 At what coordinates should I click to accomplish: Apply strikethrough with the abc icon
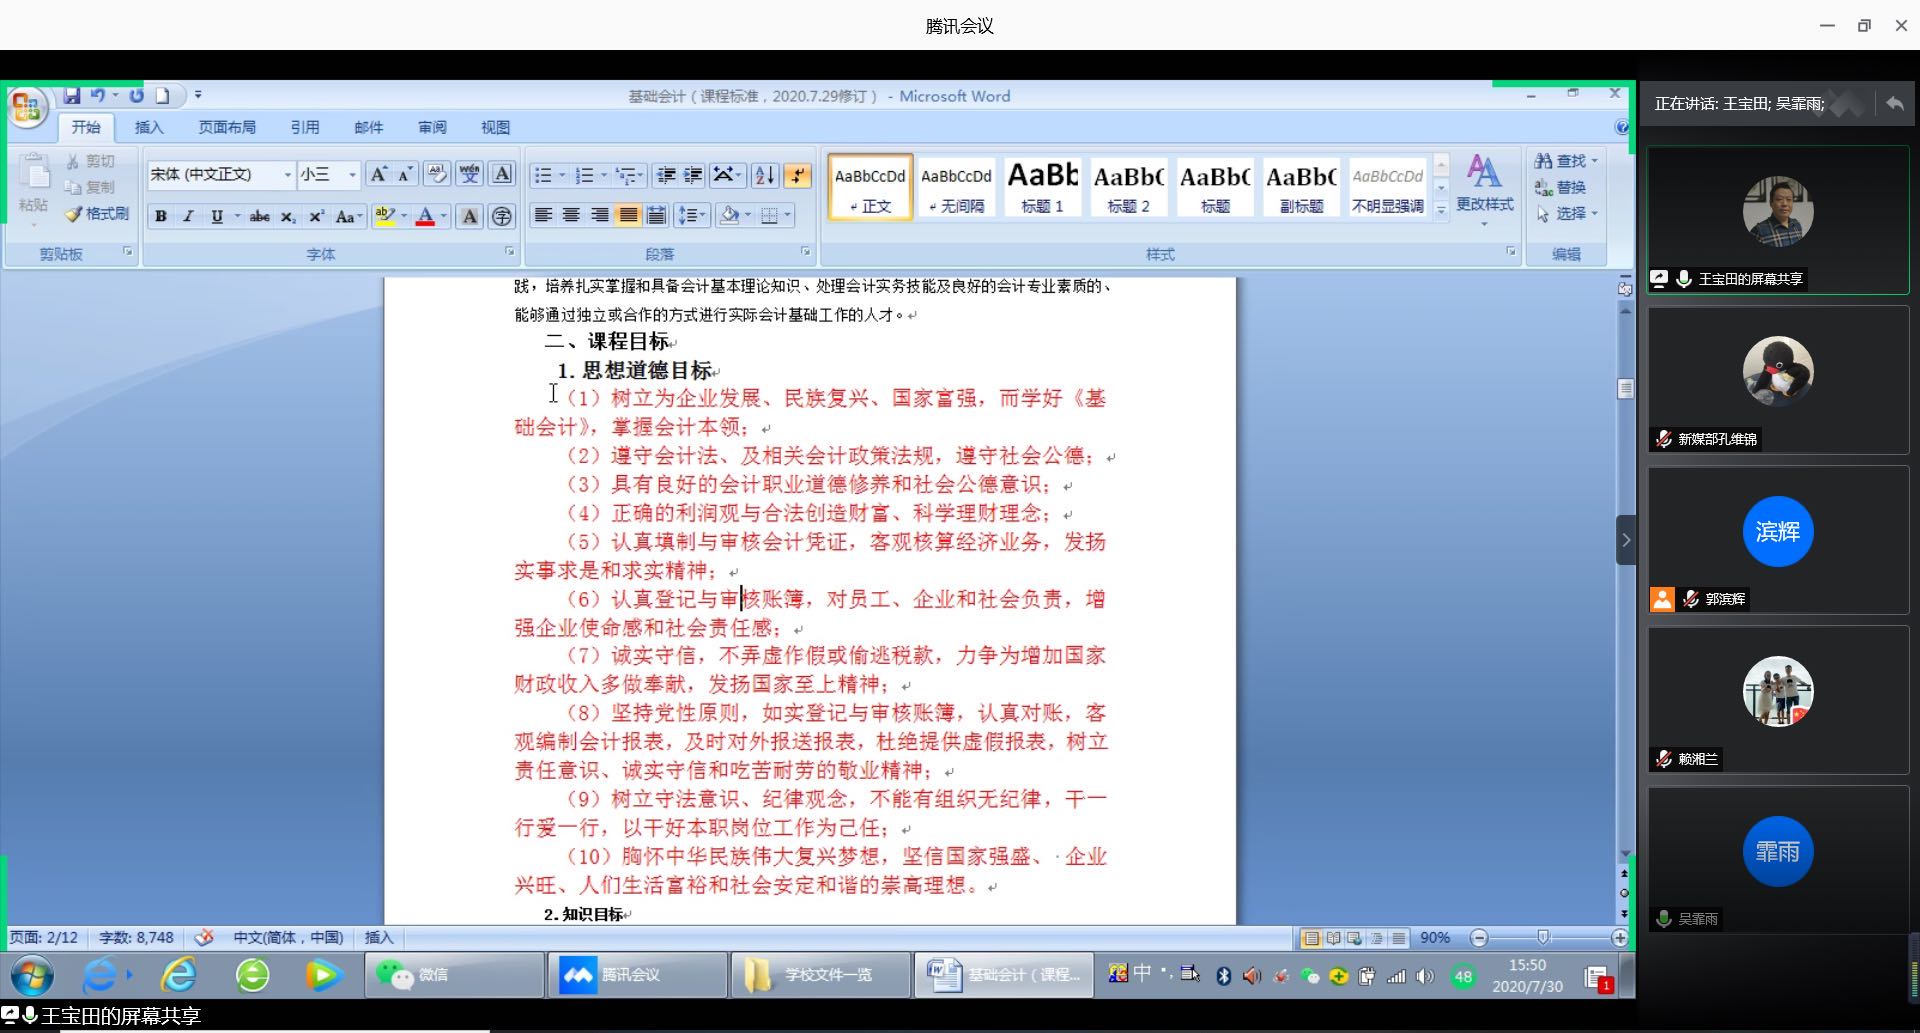(x=259, y=216)
